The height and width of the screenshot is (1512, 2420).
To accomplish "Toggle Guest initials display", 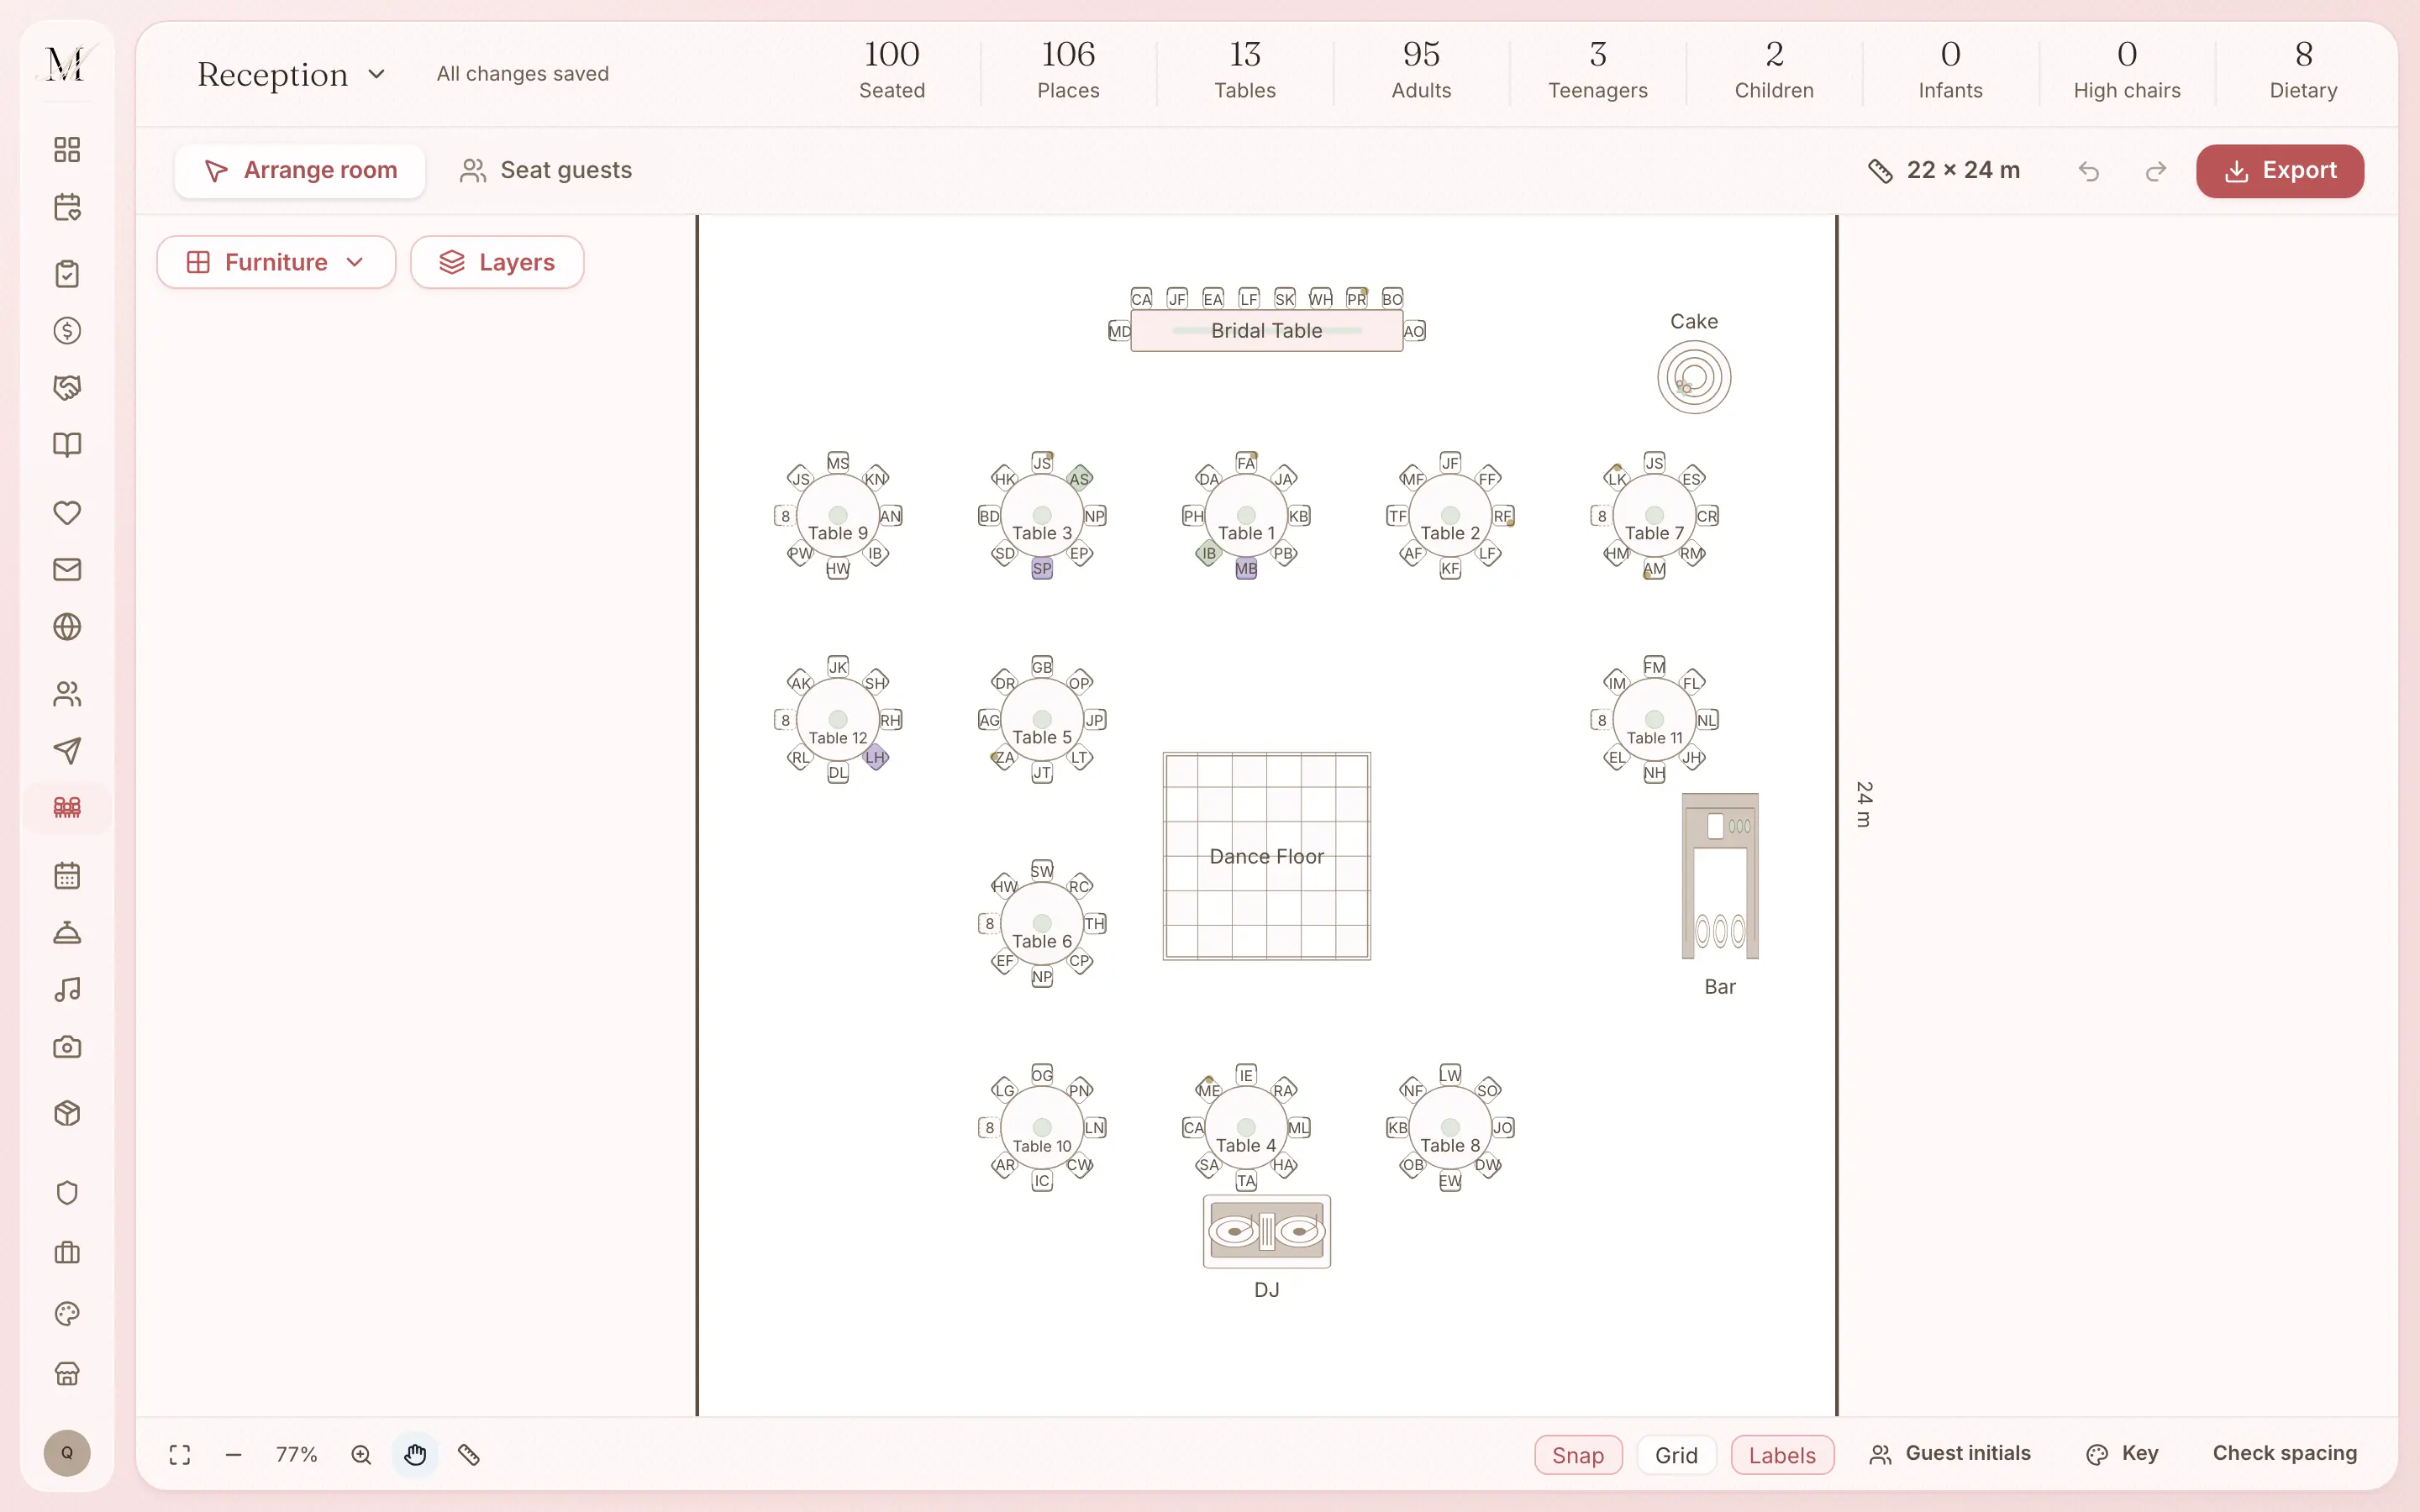I will click(1950, 1454).
